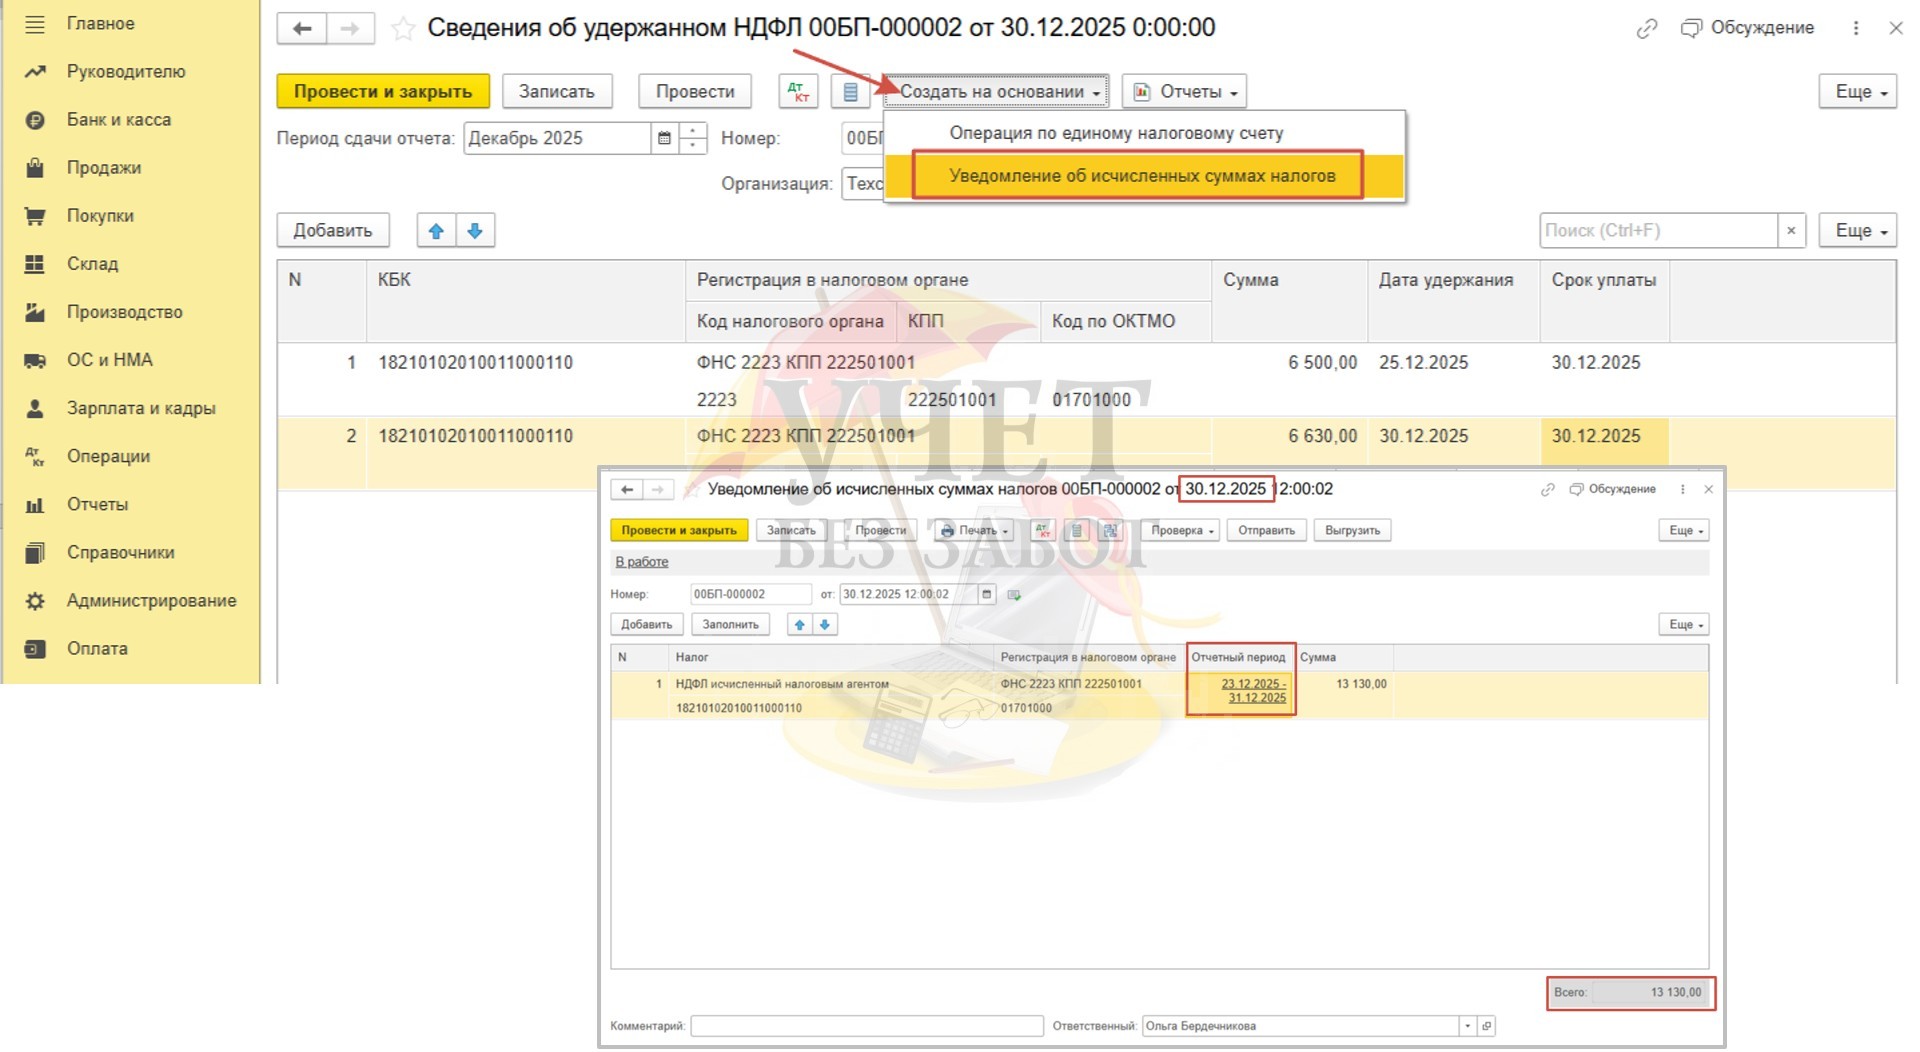The image size is (1920, 1052).
Task: Open the Обсуждение discussion panel
Action: pyautogui.click(x=1748, y=28)
